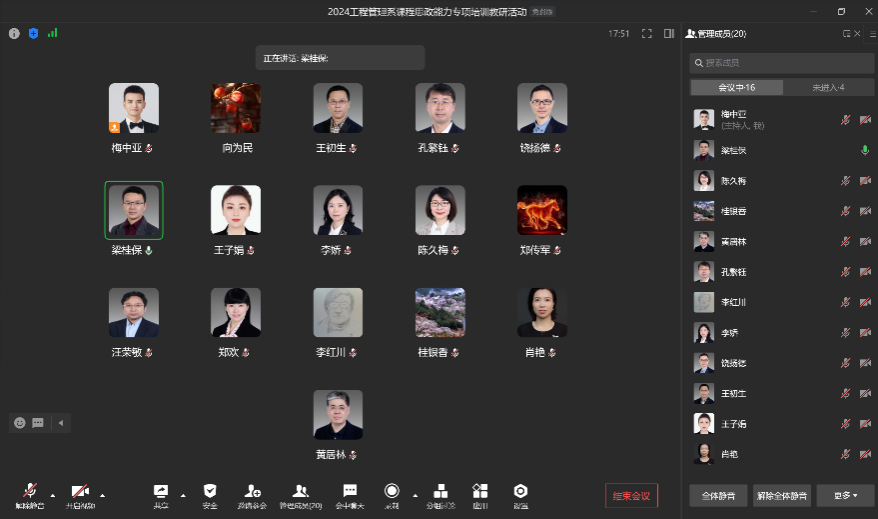Open the emoji reaction smiley icon

click(x=19, y=423)
